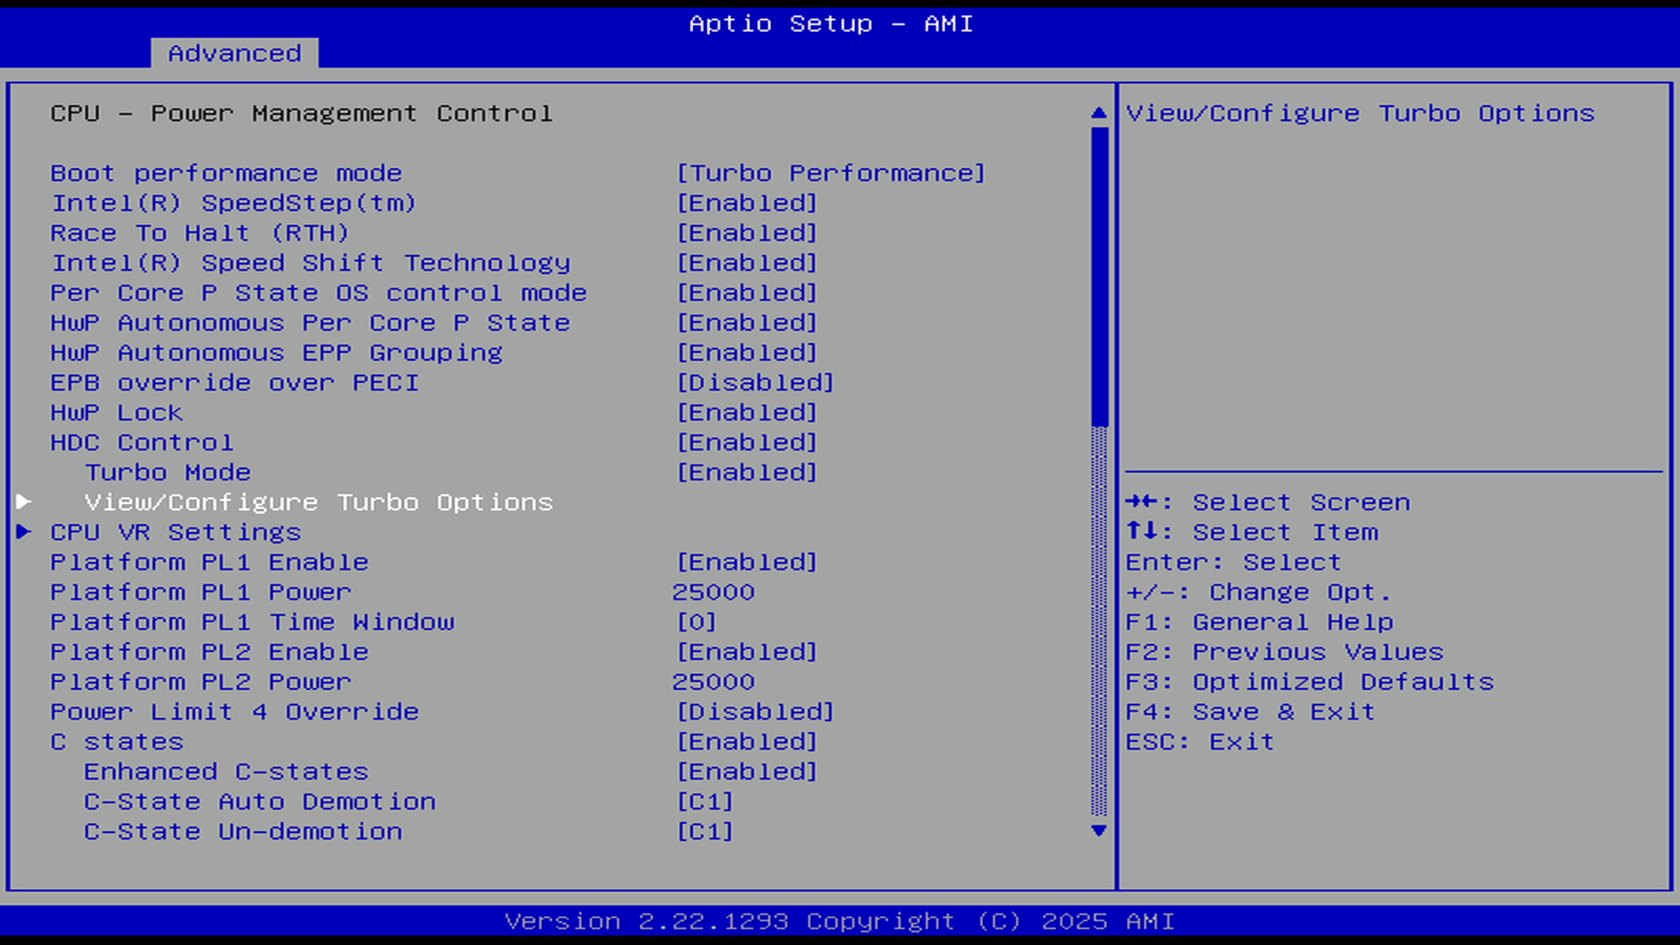Open CPU VR Settings submenu
This screenshot has width=1680, height=945.
click(176, 532)
